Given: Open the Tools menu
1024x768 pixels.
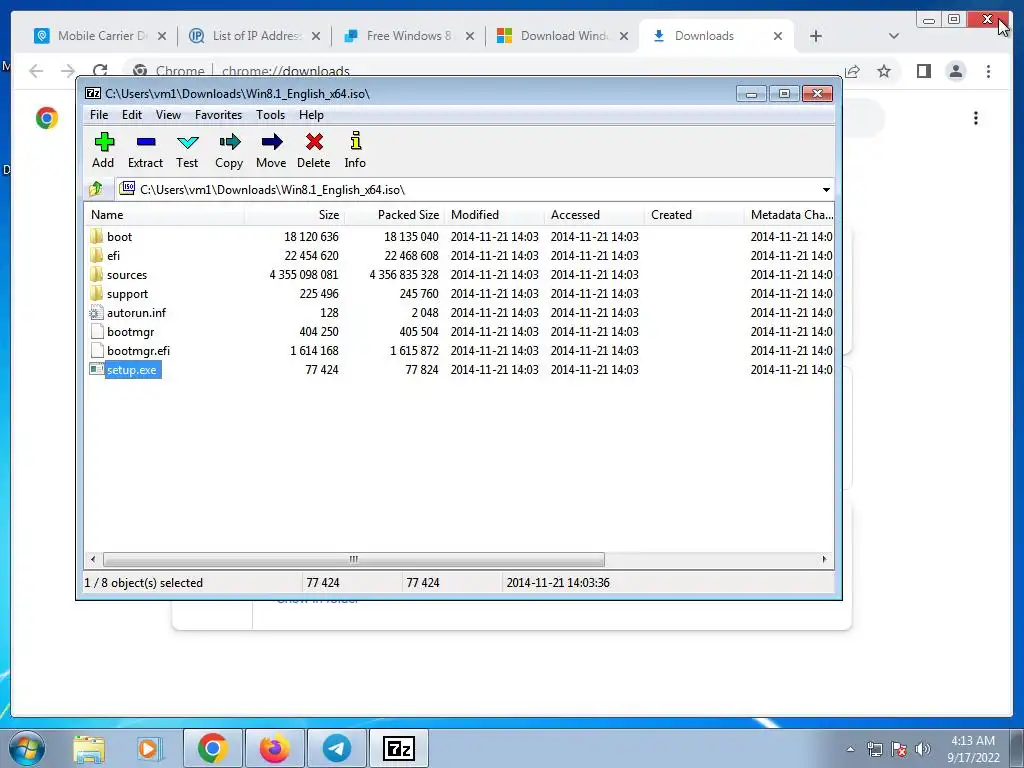Looking at the screenshot, I should click(x=270, y=115).
